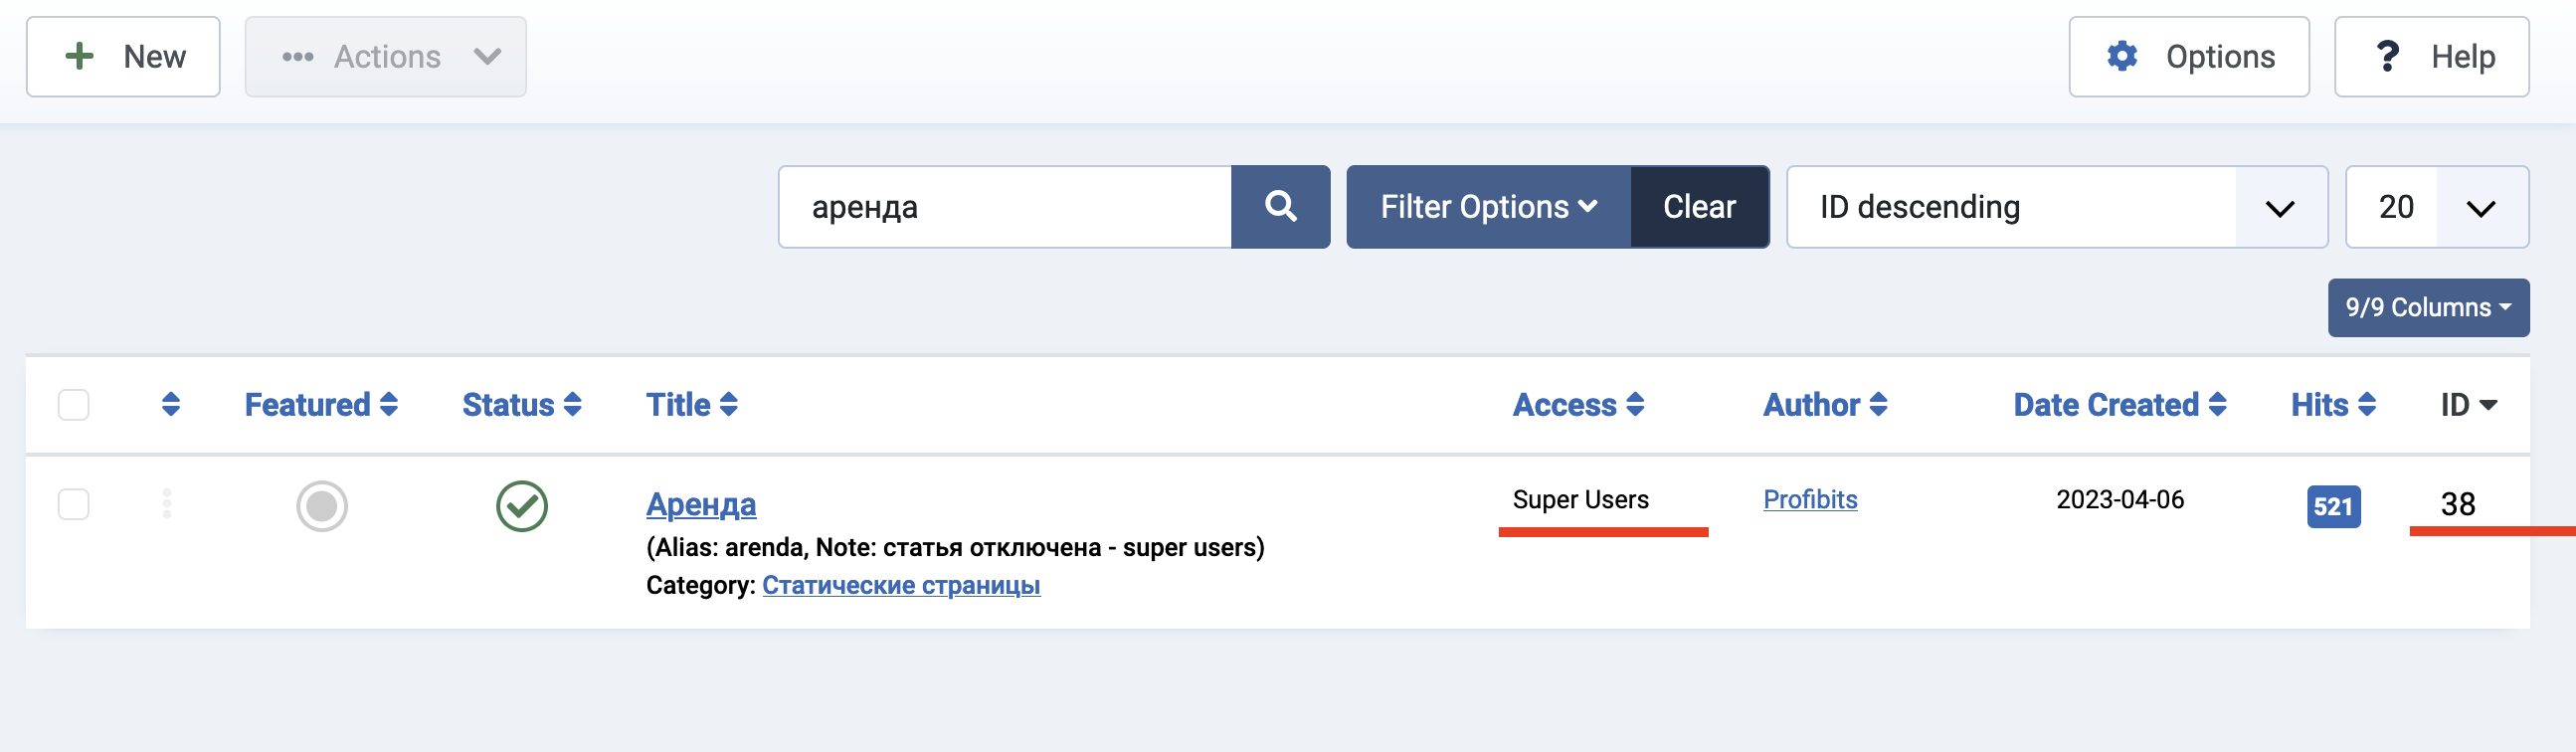Click the green published status icon
Screen dimensions: 2576x752
click(521, 506)
